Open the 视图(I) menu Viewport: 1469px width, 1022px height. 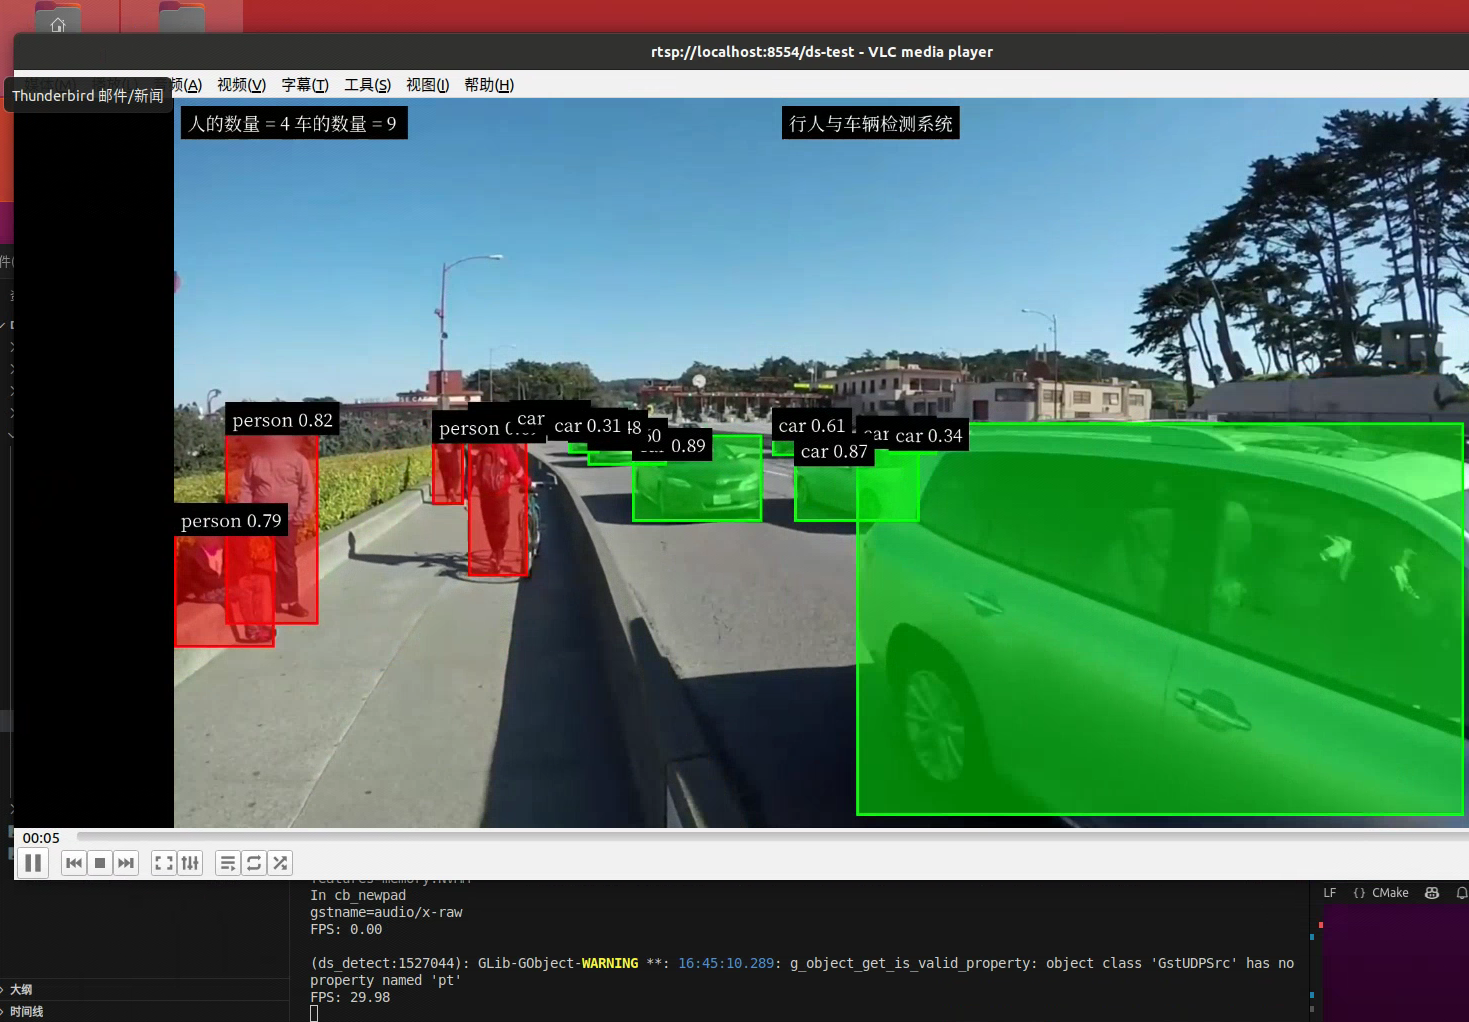tap(428, 85)
